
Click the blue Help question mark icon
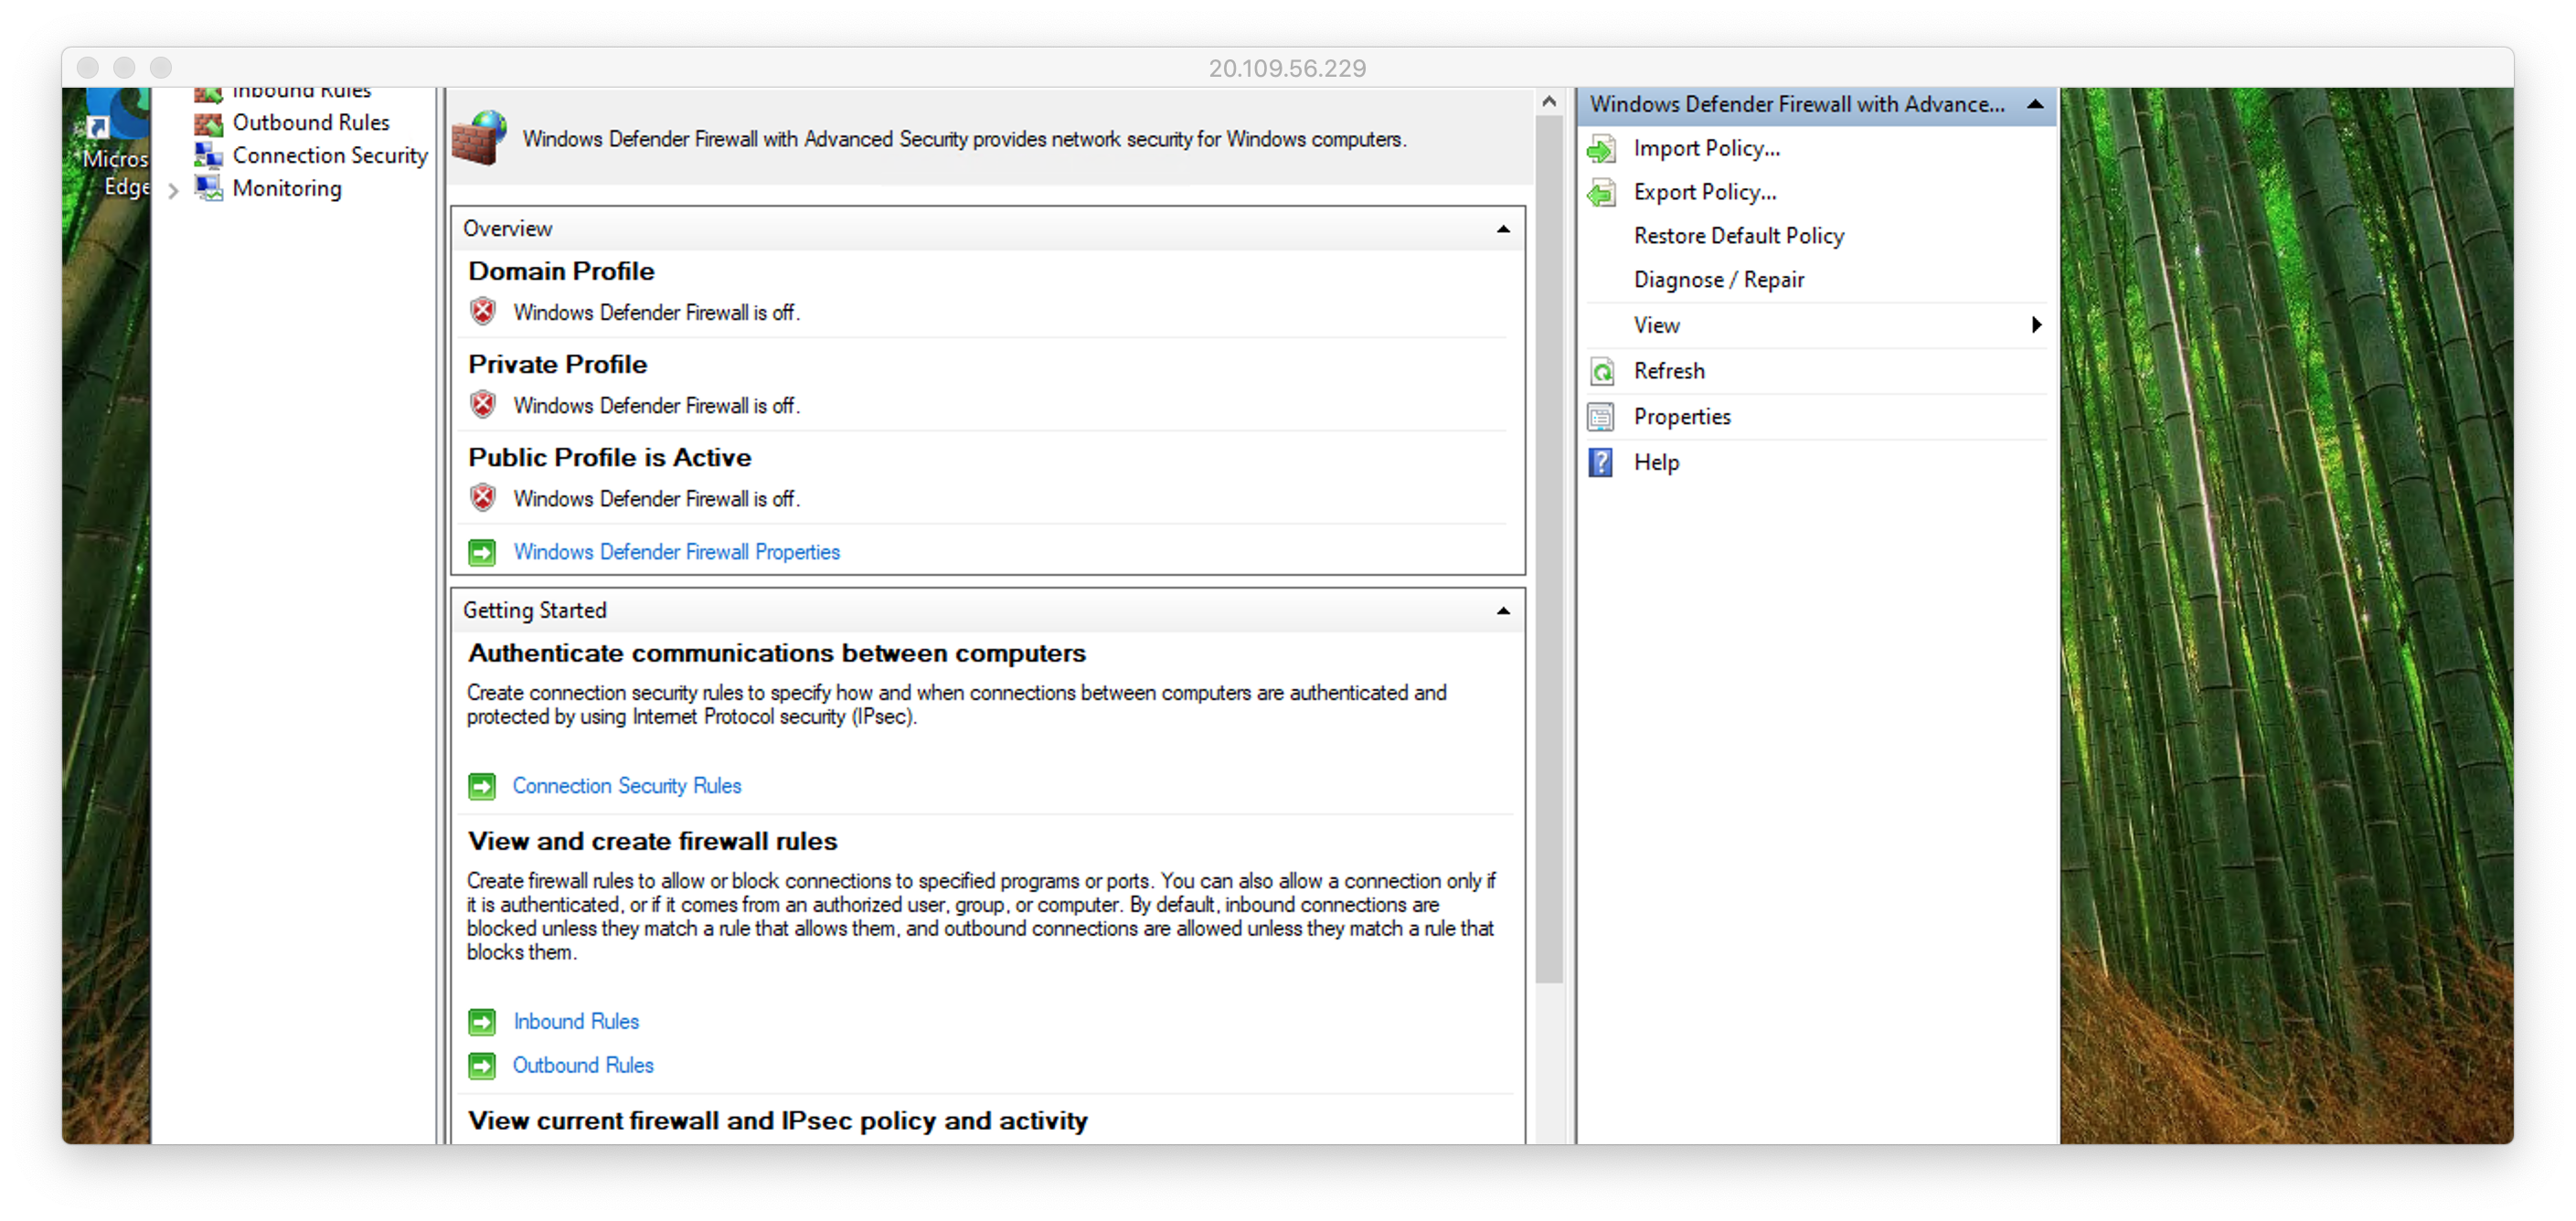(x=1601, y=463)
